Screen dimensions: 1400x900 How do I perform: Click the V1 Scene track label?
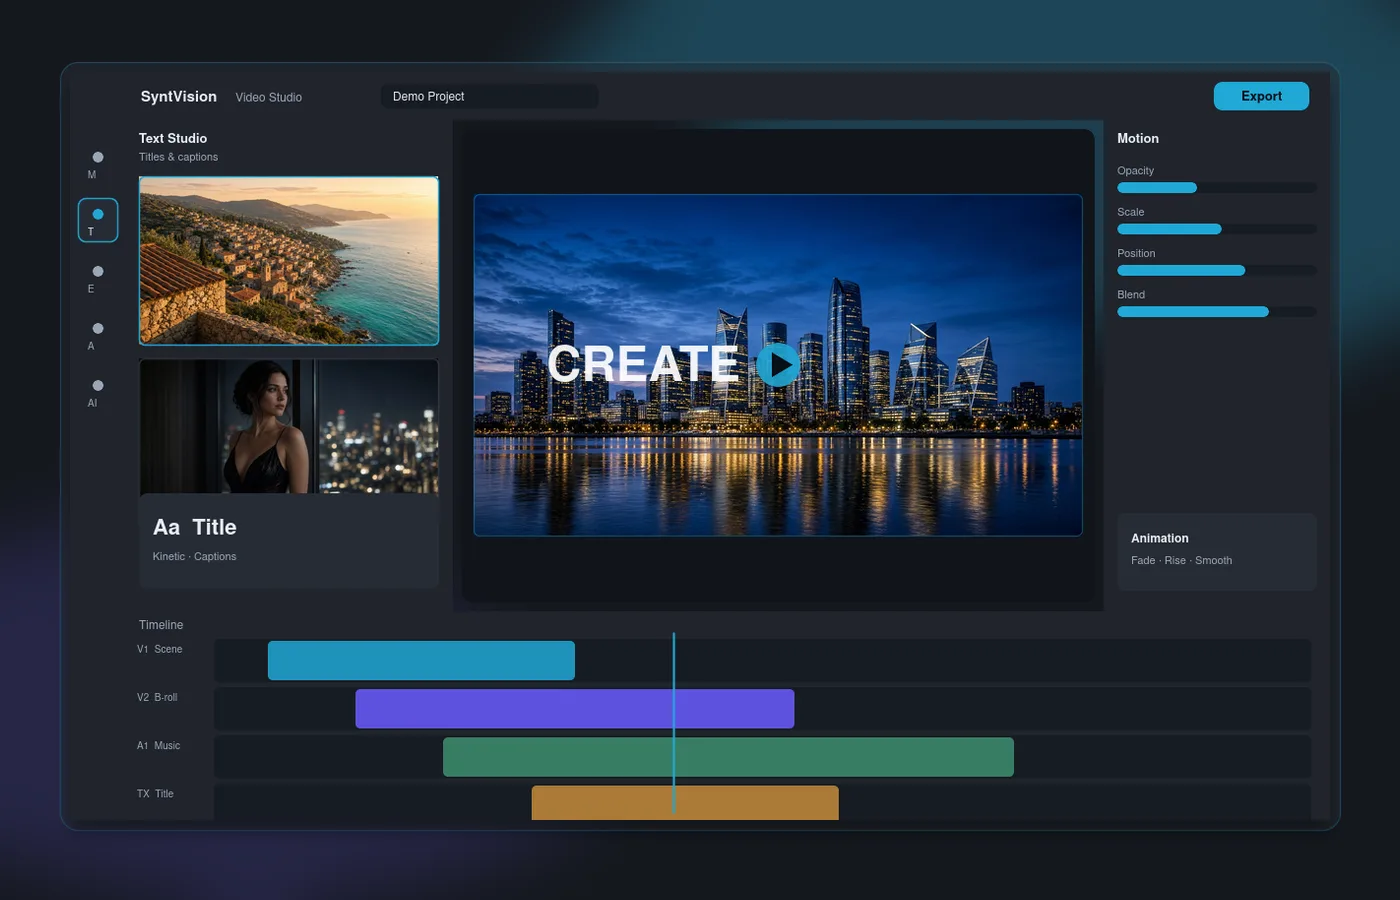click(x=160, y=649)
